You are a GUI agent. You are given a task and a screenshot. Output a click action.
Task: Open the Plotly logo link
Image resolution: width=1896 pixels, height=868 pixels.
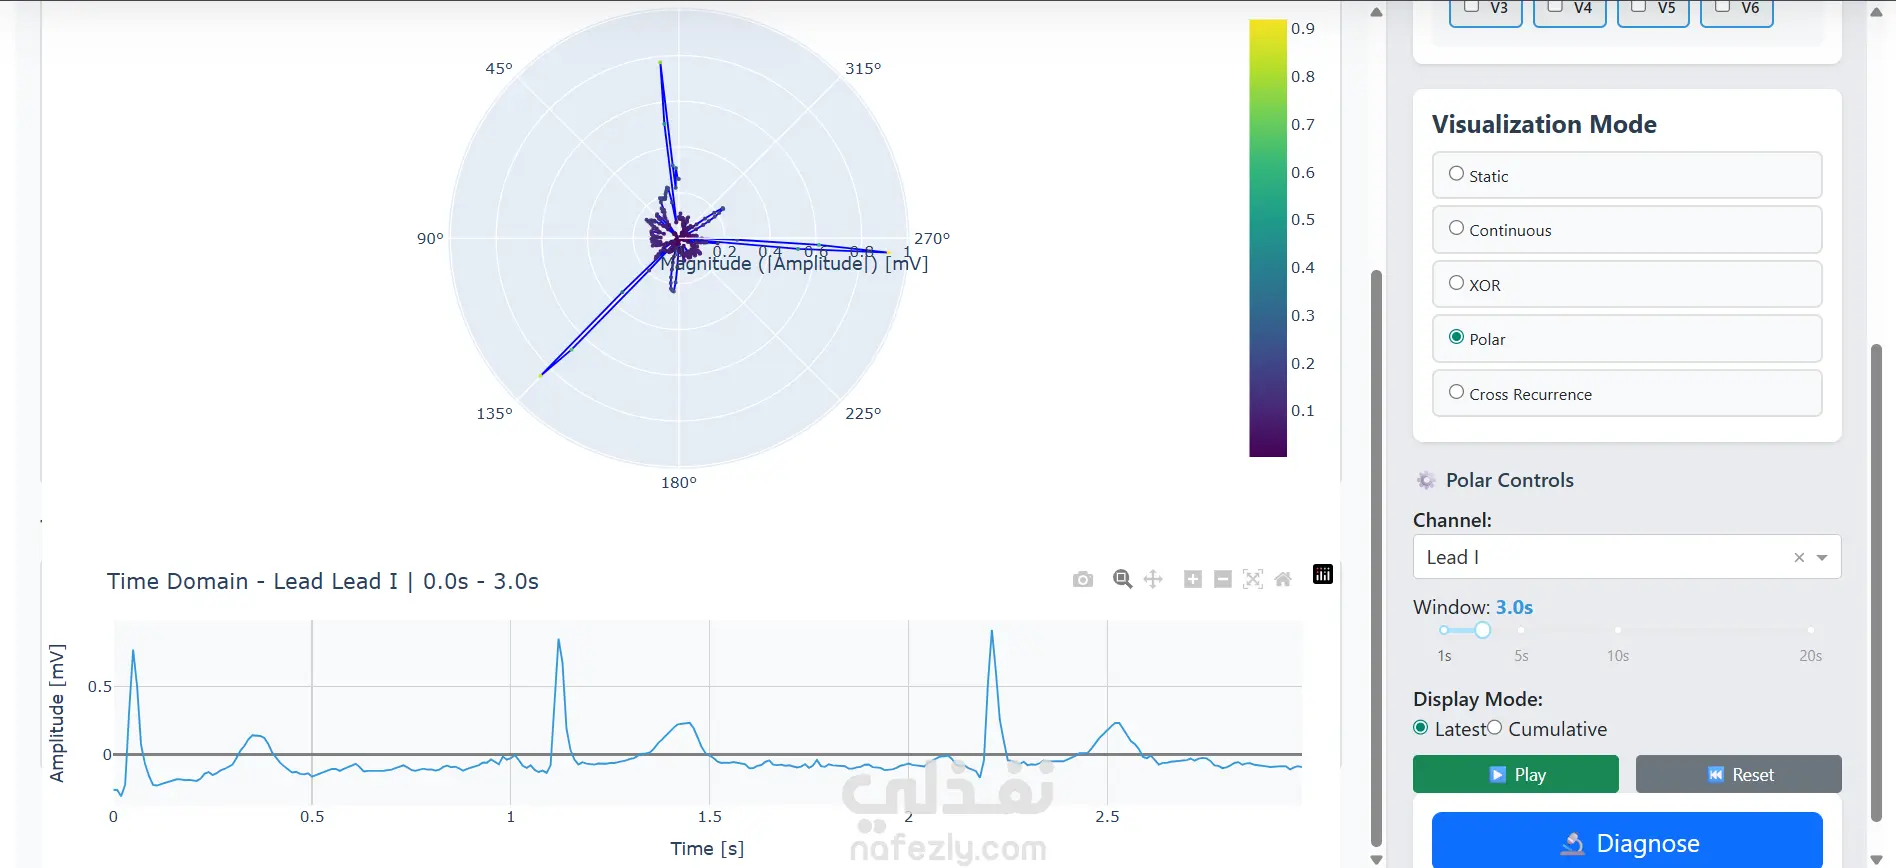tap(1322, 574)
